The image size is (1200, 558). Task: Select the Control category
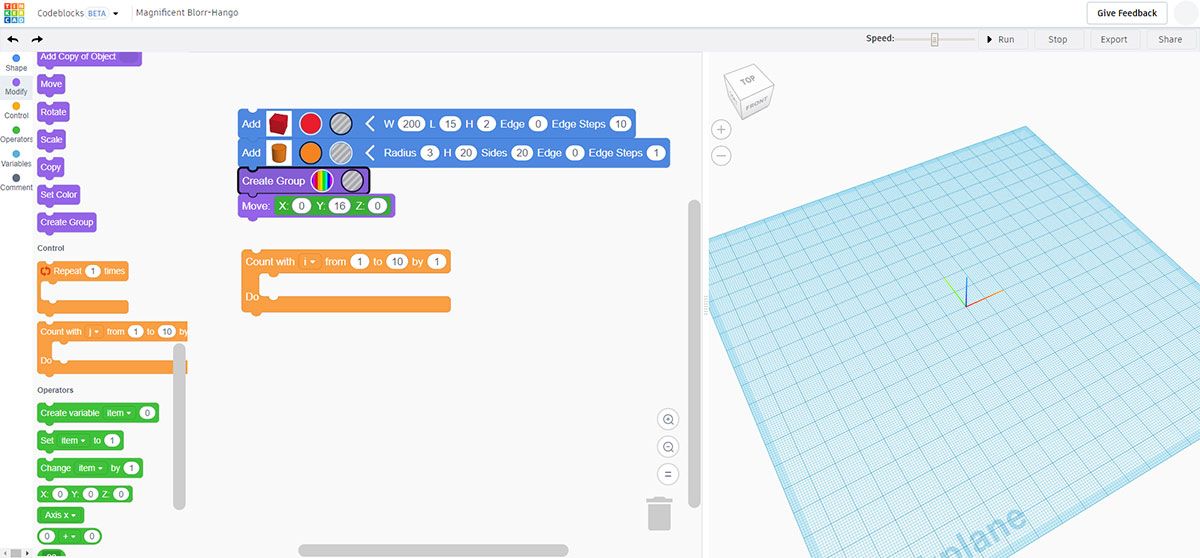(x=16, y=111)
